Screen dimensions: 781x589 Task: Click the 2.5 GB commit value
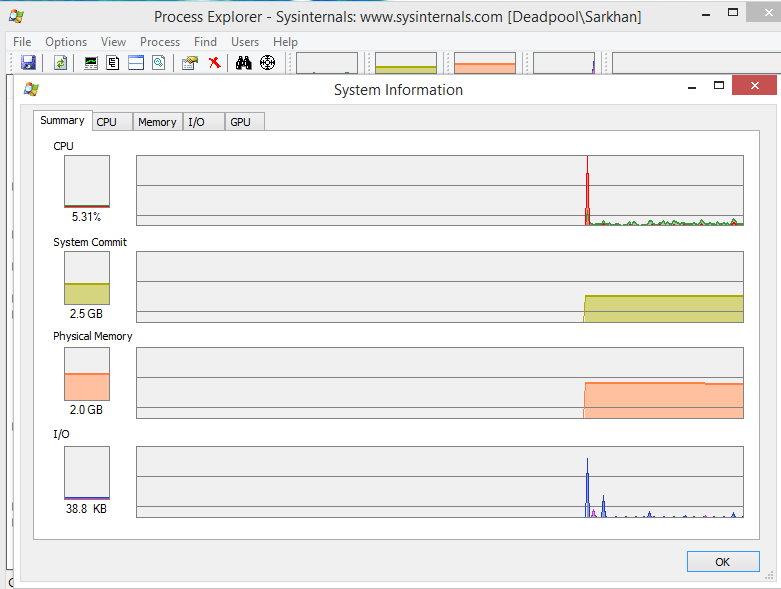86,314
